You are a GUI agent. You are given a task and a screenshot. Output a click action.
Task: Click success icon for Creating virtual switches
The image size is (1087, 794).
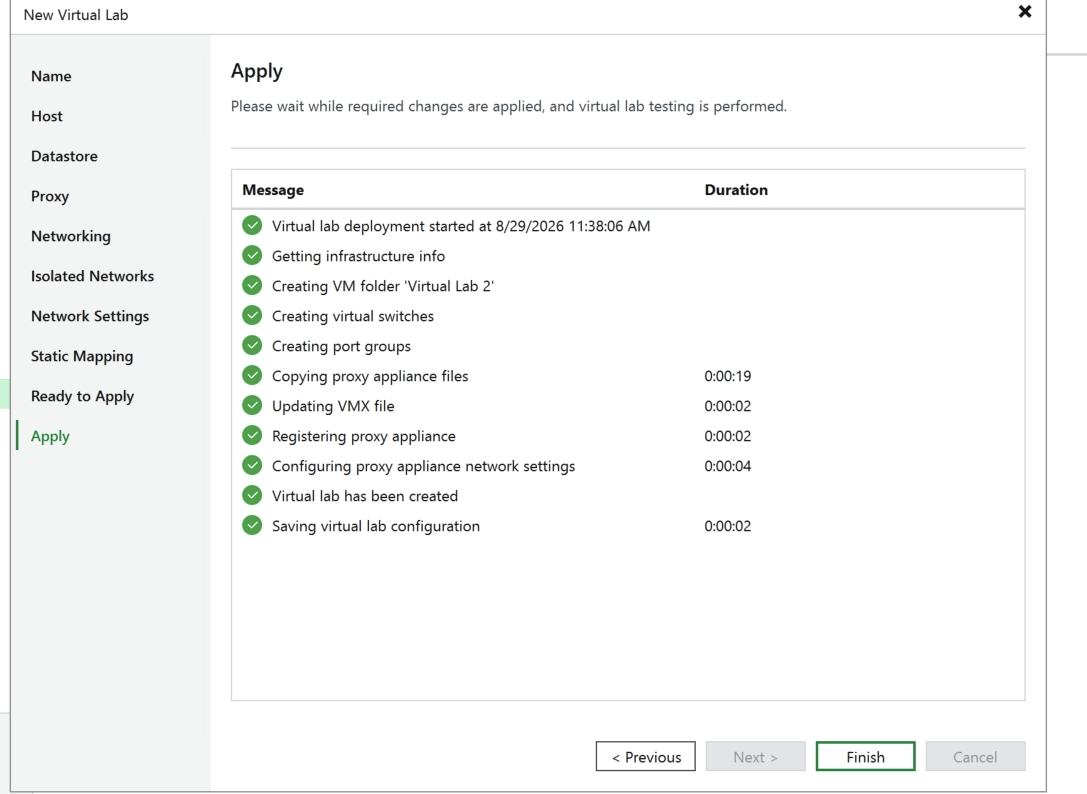(x=252, y=316)
